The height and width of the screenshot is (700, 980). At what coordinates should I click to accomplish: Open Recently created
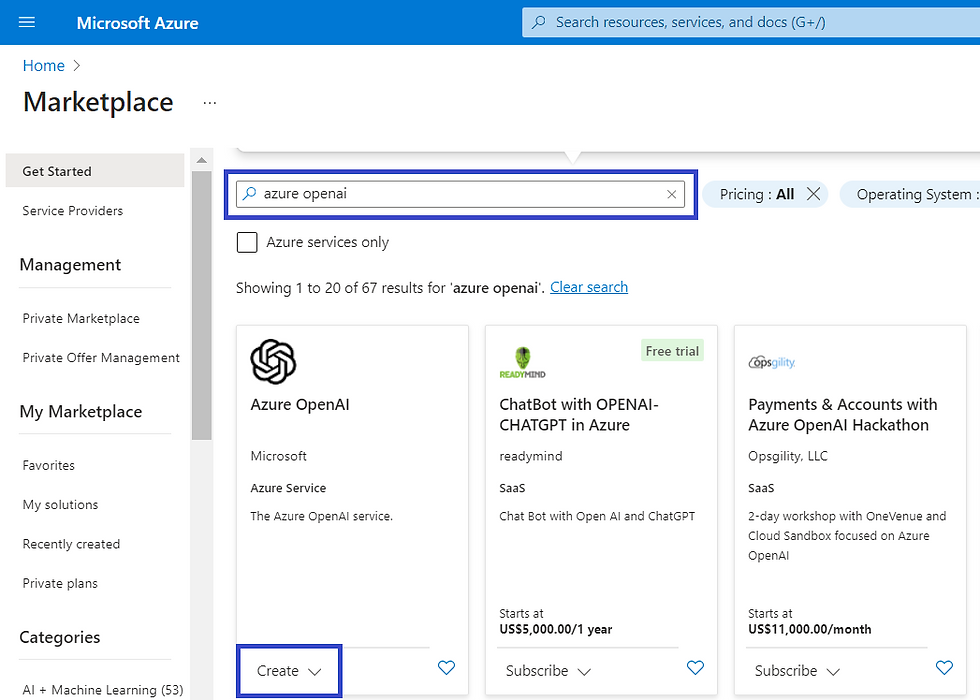pyautogui.click(x=71, y=544)
